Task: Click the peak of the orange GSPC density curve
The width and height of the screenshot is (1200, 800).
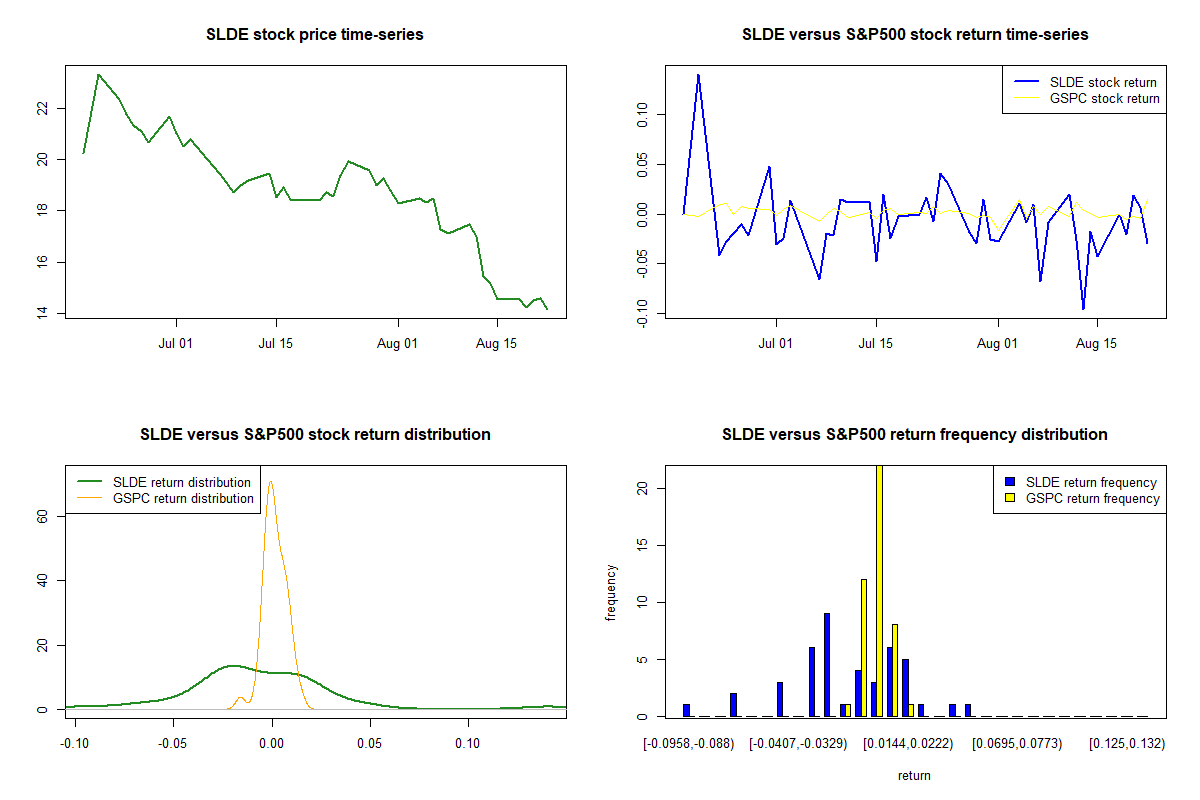Action: tap(270, 483)
